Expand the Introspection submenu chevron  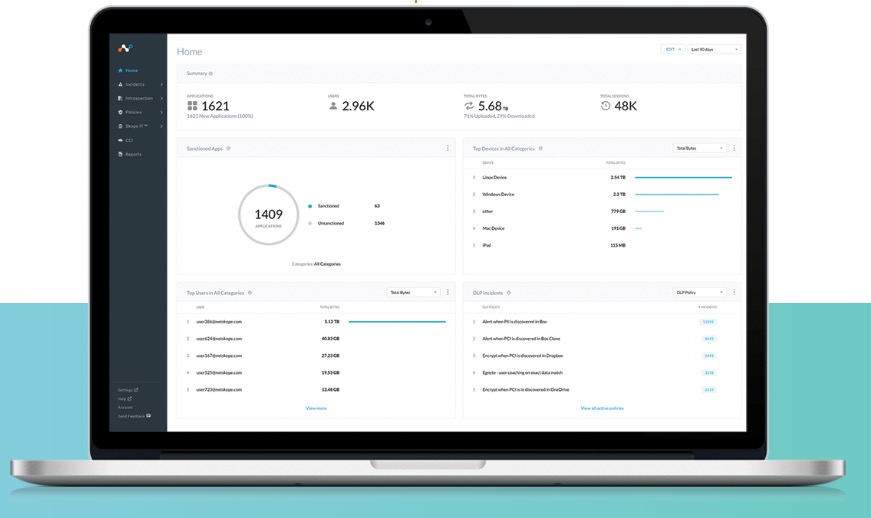pos(162,98)
